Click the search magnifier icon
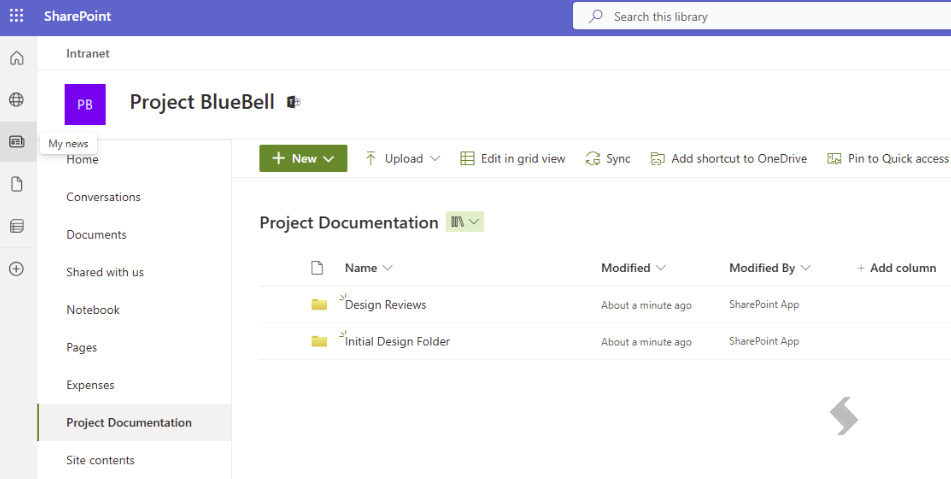This screenshot has height=479, width=951. [x=596, y=16]
